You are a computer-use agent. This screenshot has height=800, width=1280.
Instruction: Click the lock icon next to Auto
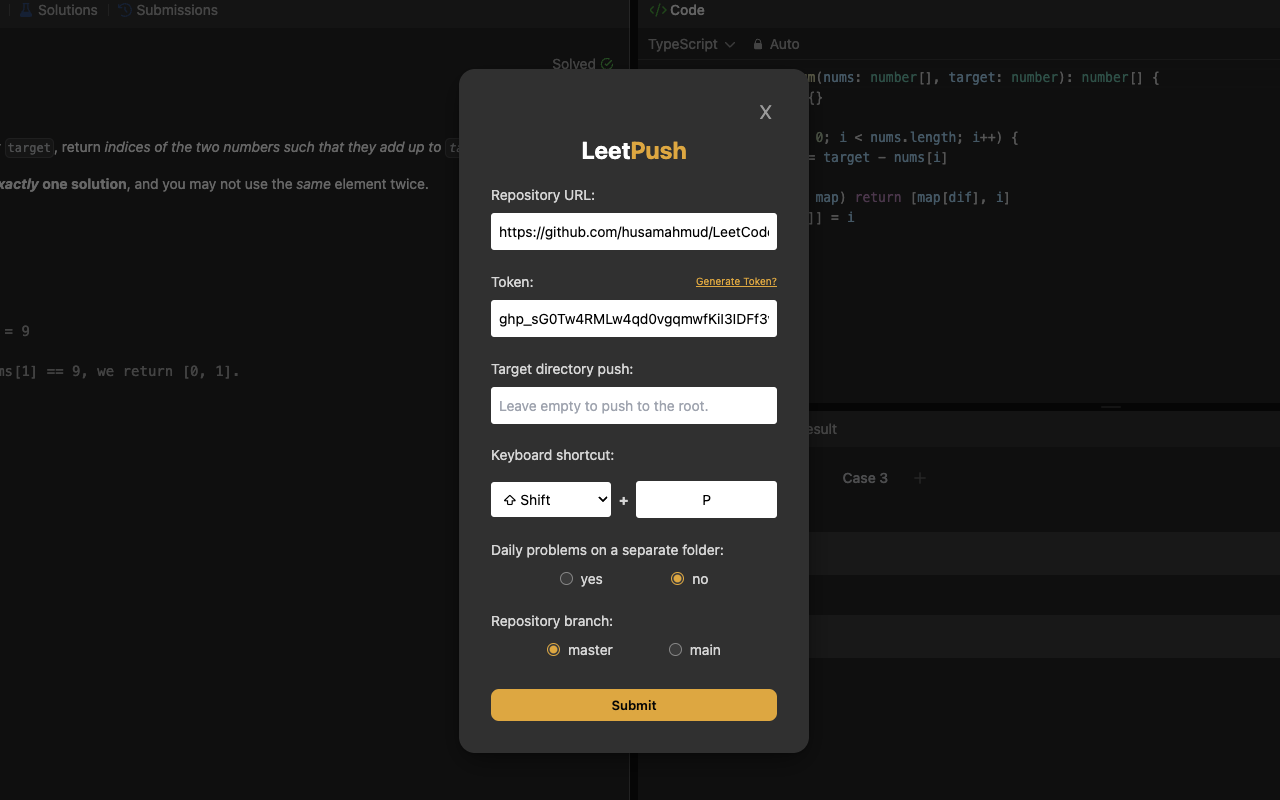point(760,44)
